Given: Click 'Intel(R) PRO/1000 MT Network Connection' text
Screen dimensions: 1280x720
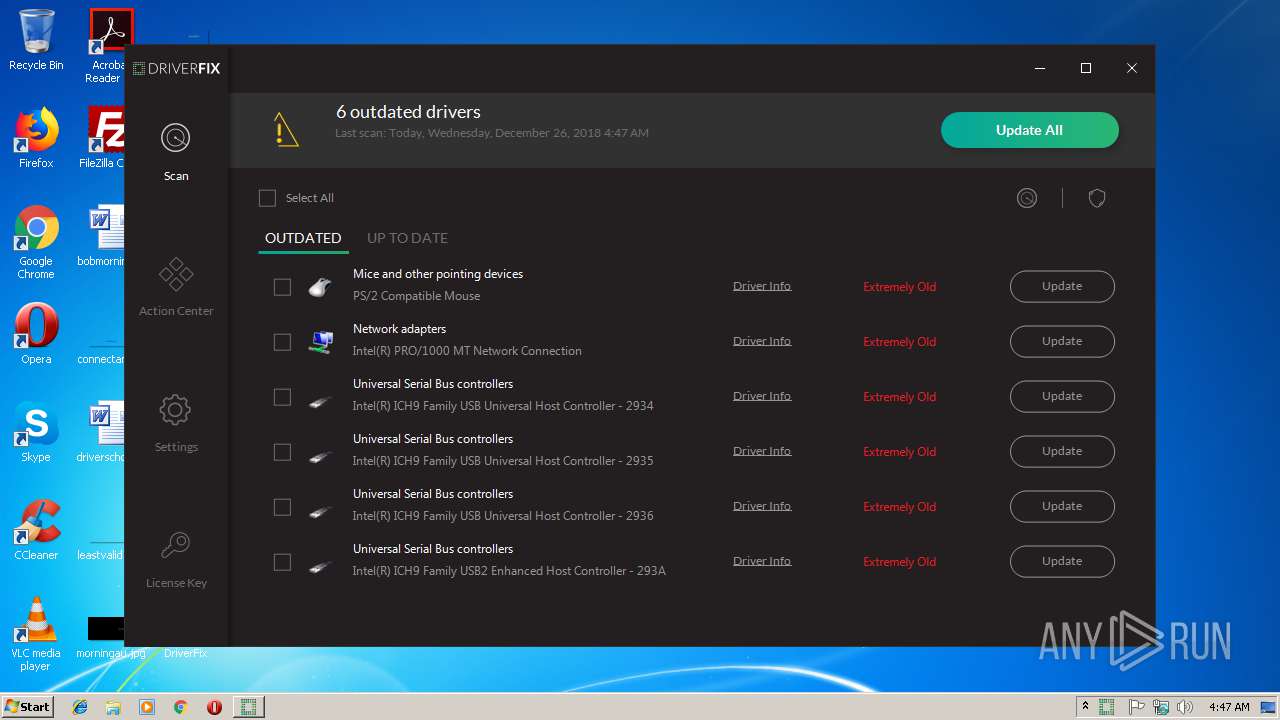Looking at the screenshot, I should click(467, 351).
